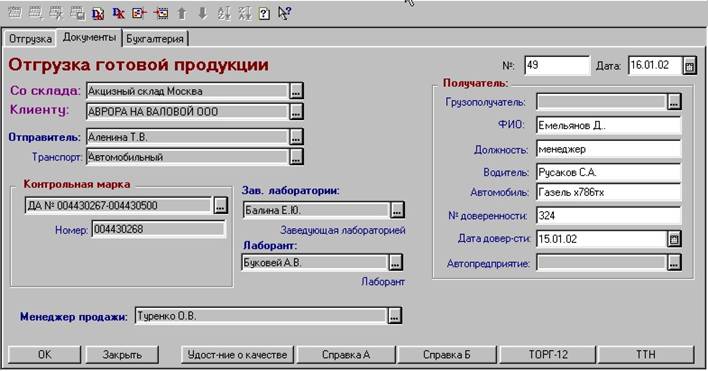The width and height of the screenshot is (708, 371).
Task: Click the input-based-on icon with left arrow
Action: click(x=139, y=14)
